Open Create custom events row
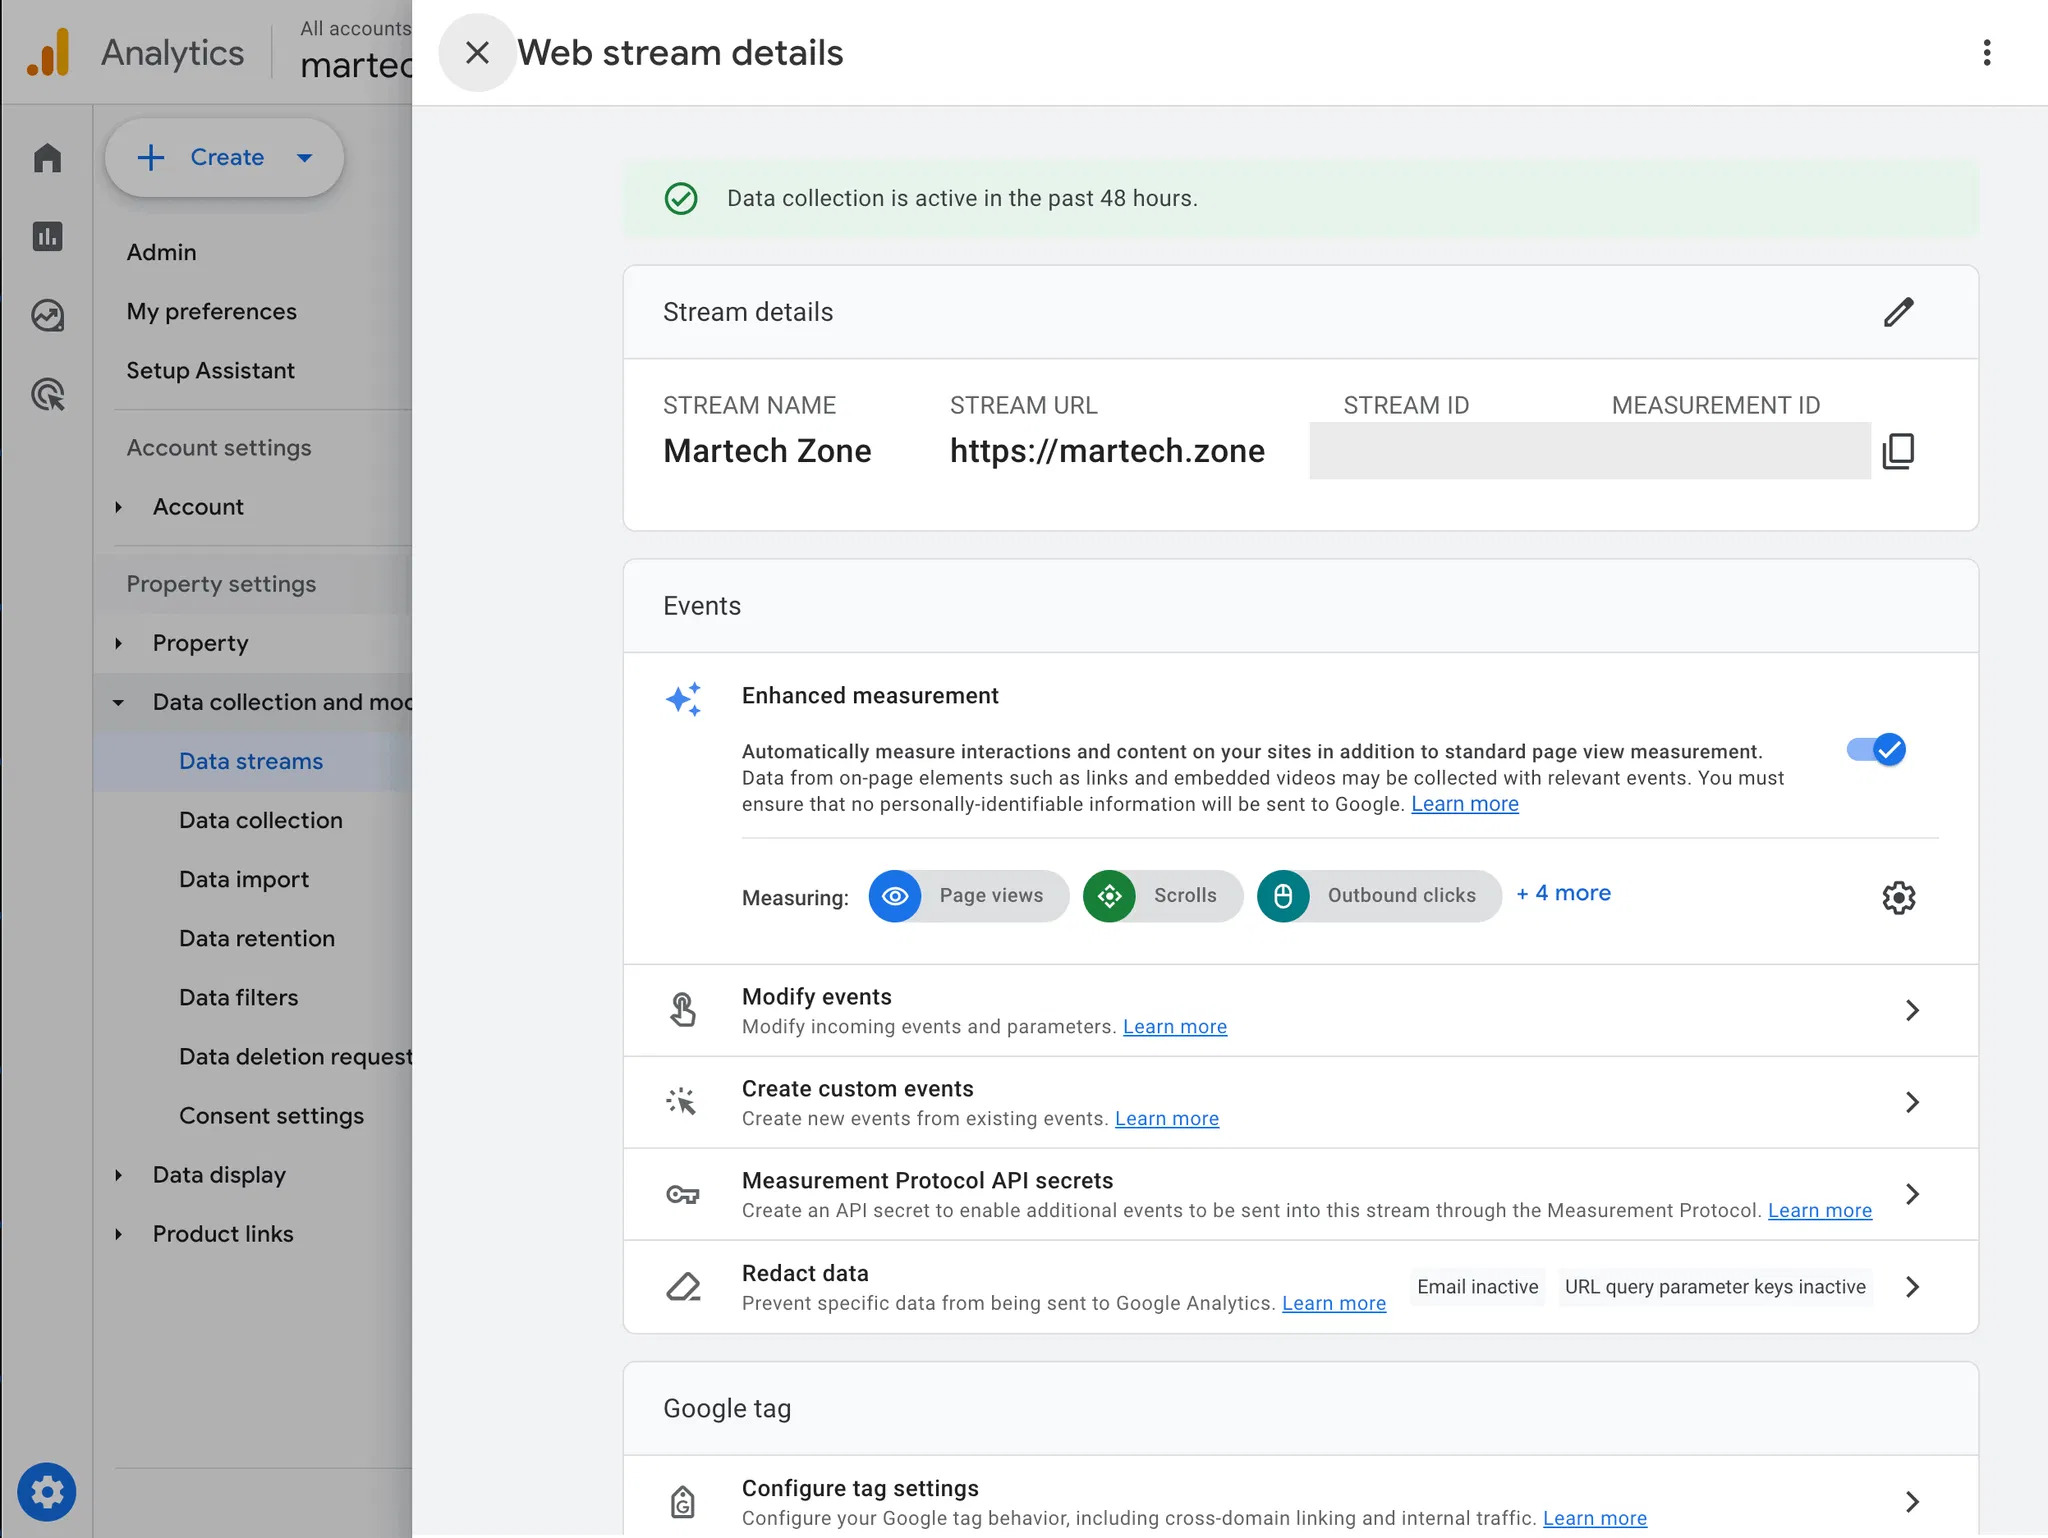The image size is (2048, 1538). coord(1300,1102)
